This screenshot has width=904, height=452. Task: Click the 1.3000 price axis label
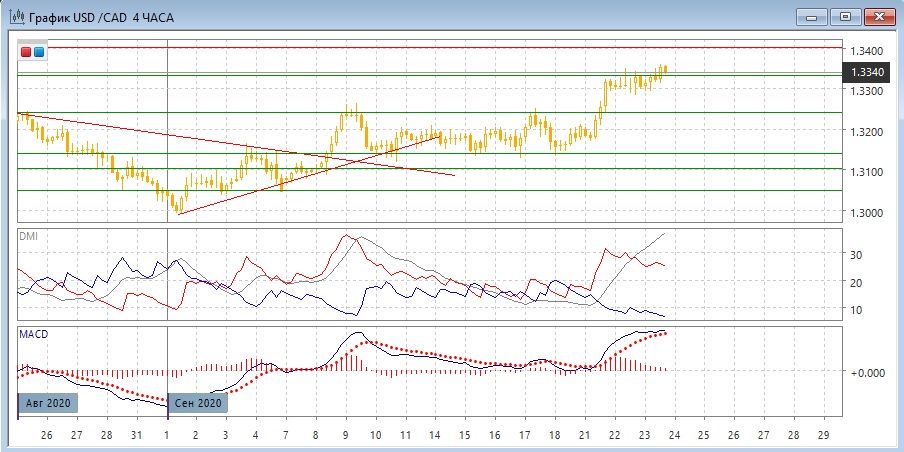pos(864,212)
